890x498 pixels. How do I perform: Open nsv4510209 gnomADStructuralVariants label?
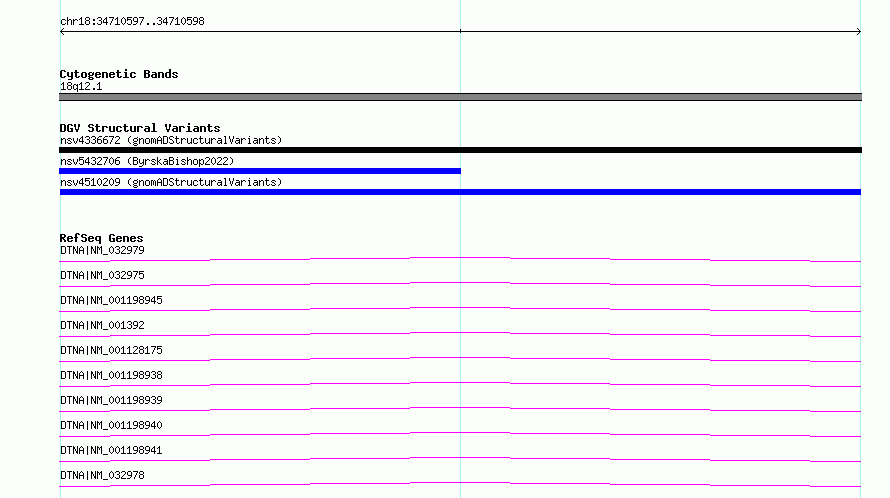pyautogui.click(x=171, y=182)
